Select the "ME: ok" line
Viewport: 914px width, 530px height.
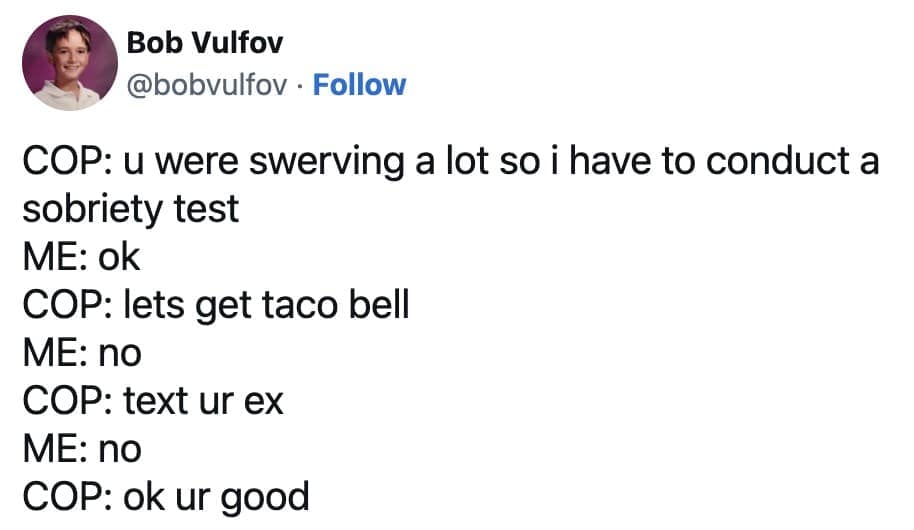click(x=81, y=257)
